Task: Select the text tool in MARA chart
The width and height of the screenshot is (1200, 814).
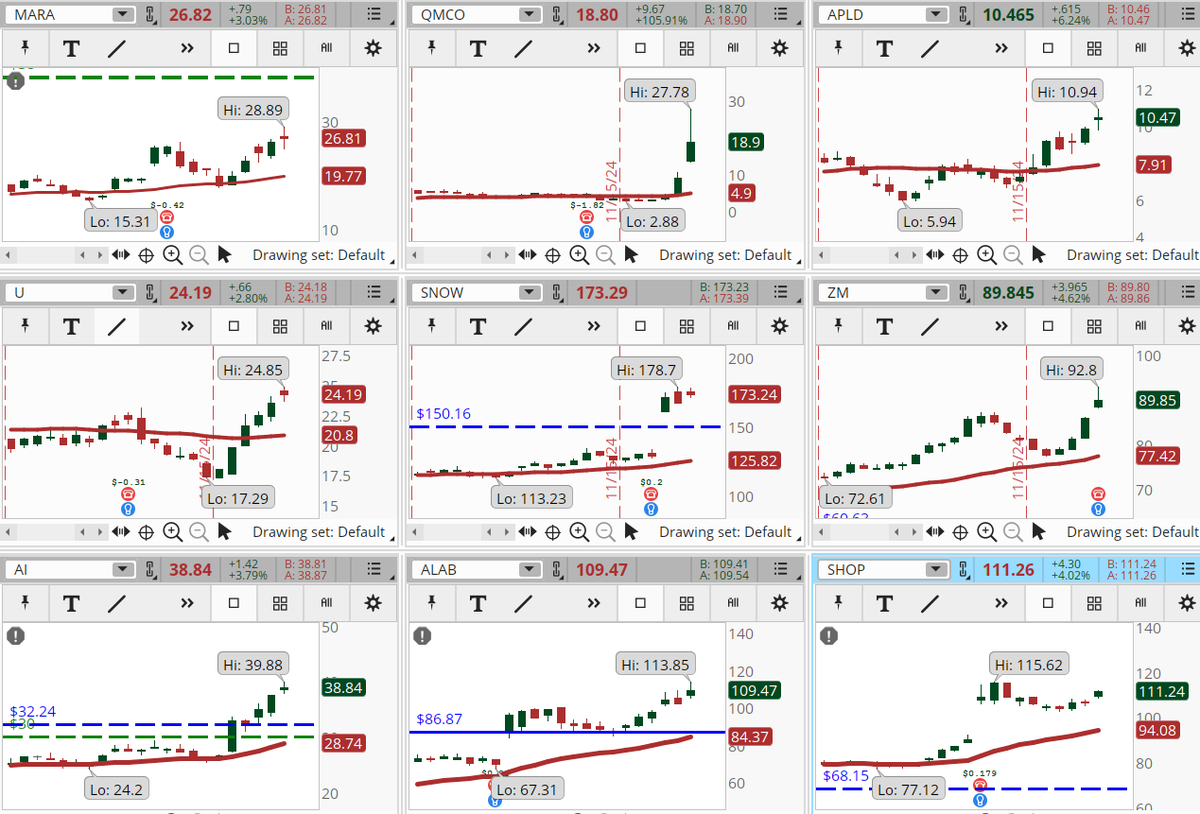Action: pyautogui.click(x=71, y=48)
